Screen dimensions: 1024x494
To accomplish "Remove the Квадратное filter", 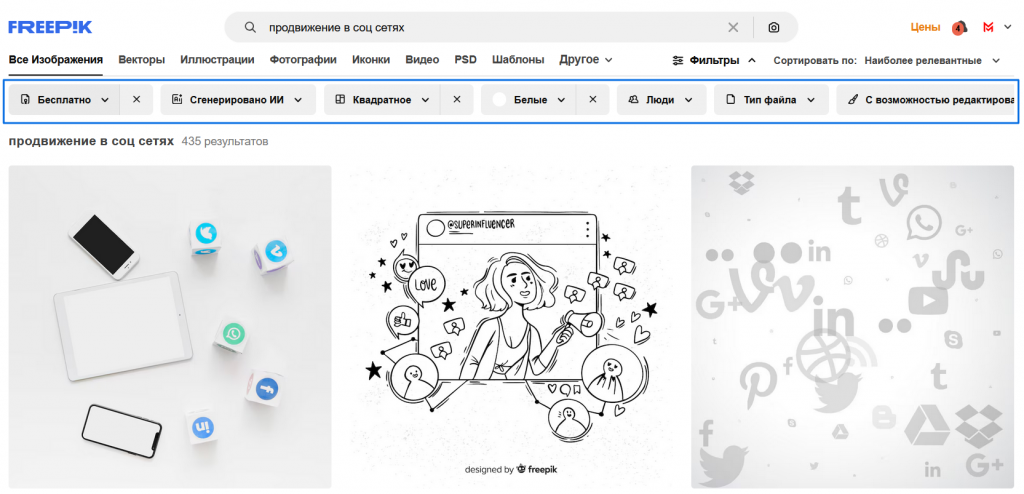I will 457,100.
